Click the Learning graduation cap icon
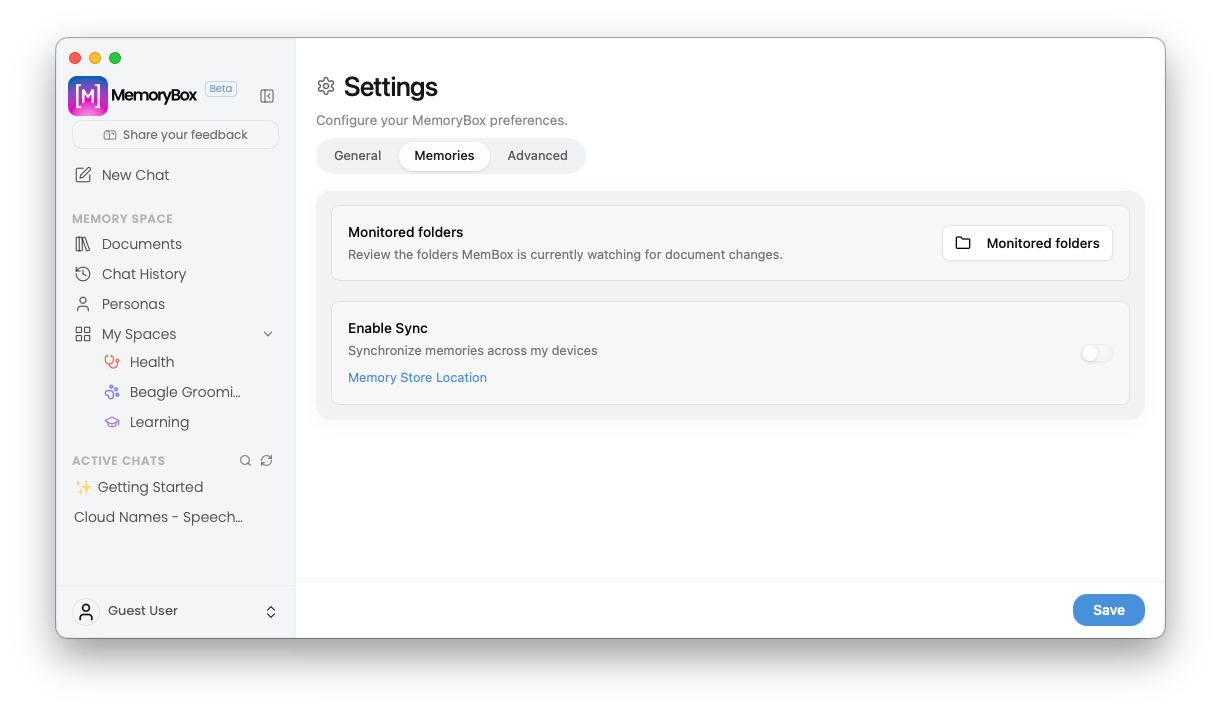This screenshot has height=712, width=1221. pos(112,422)
